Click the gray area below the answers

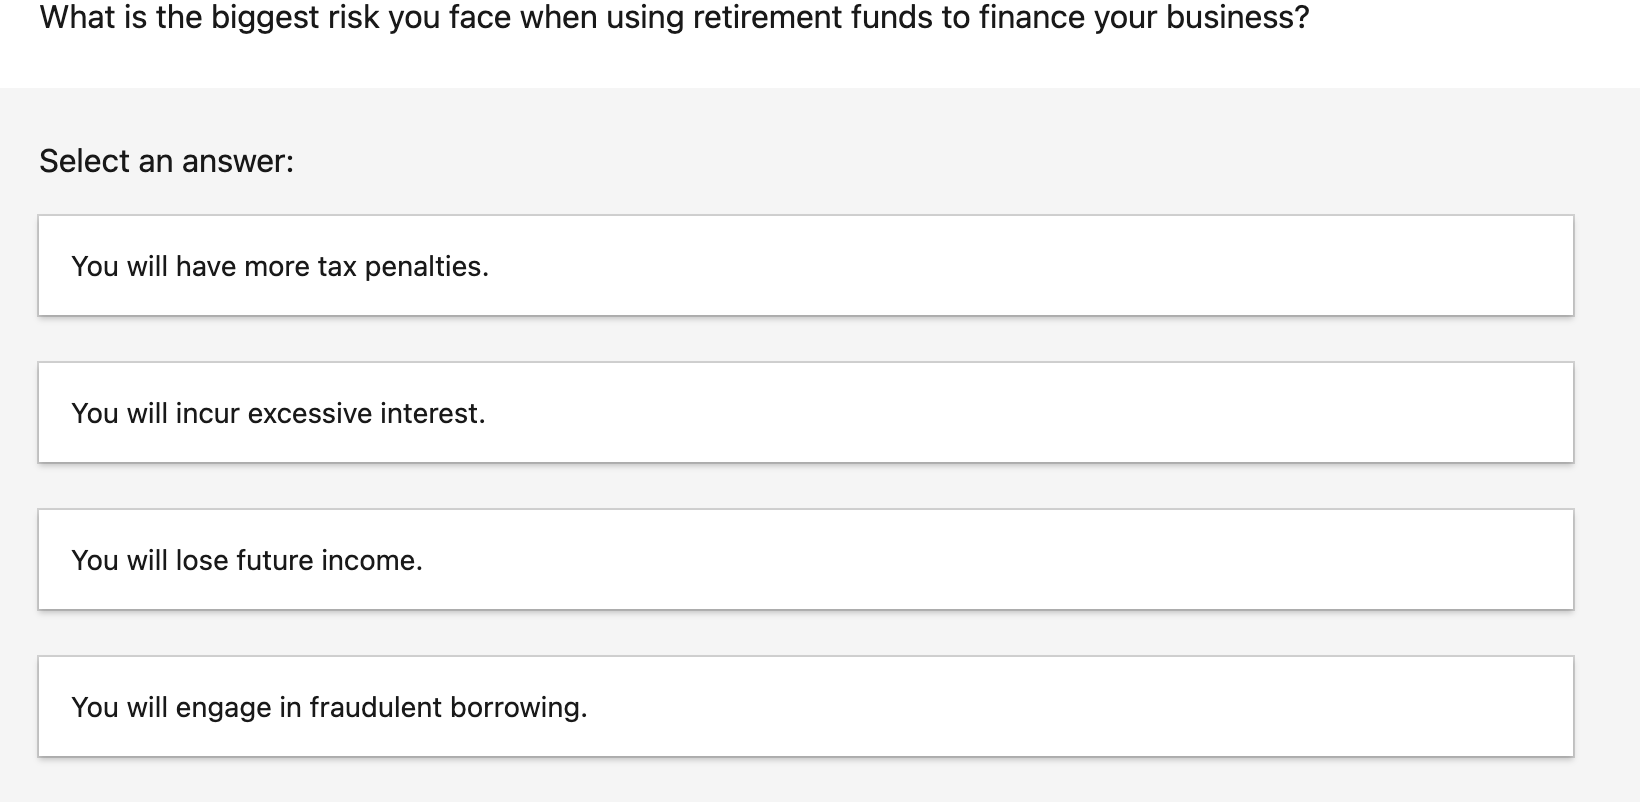(800, 785)
